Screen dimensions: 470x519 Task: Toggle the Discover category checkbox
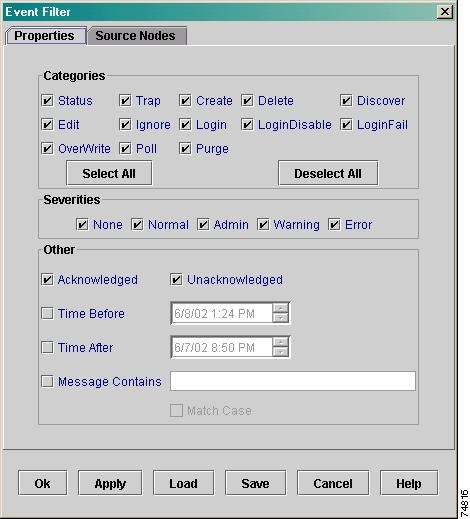coord(346,100)
